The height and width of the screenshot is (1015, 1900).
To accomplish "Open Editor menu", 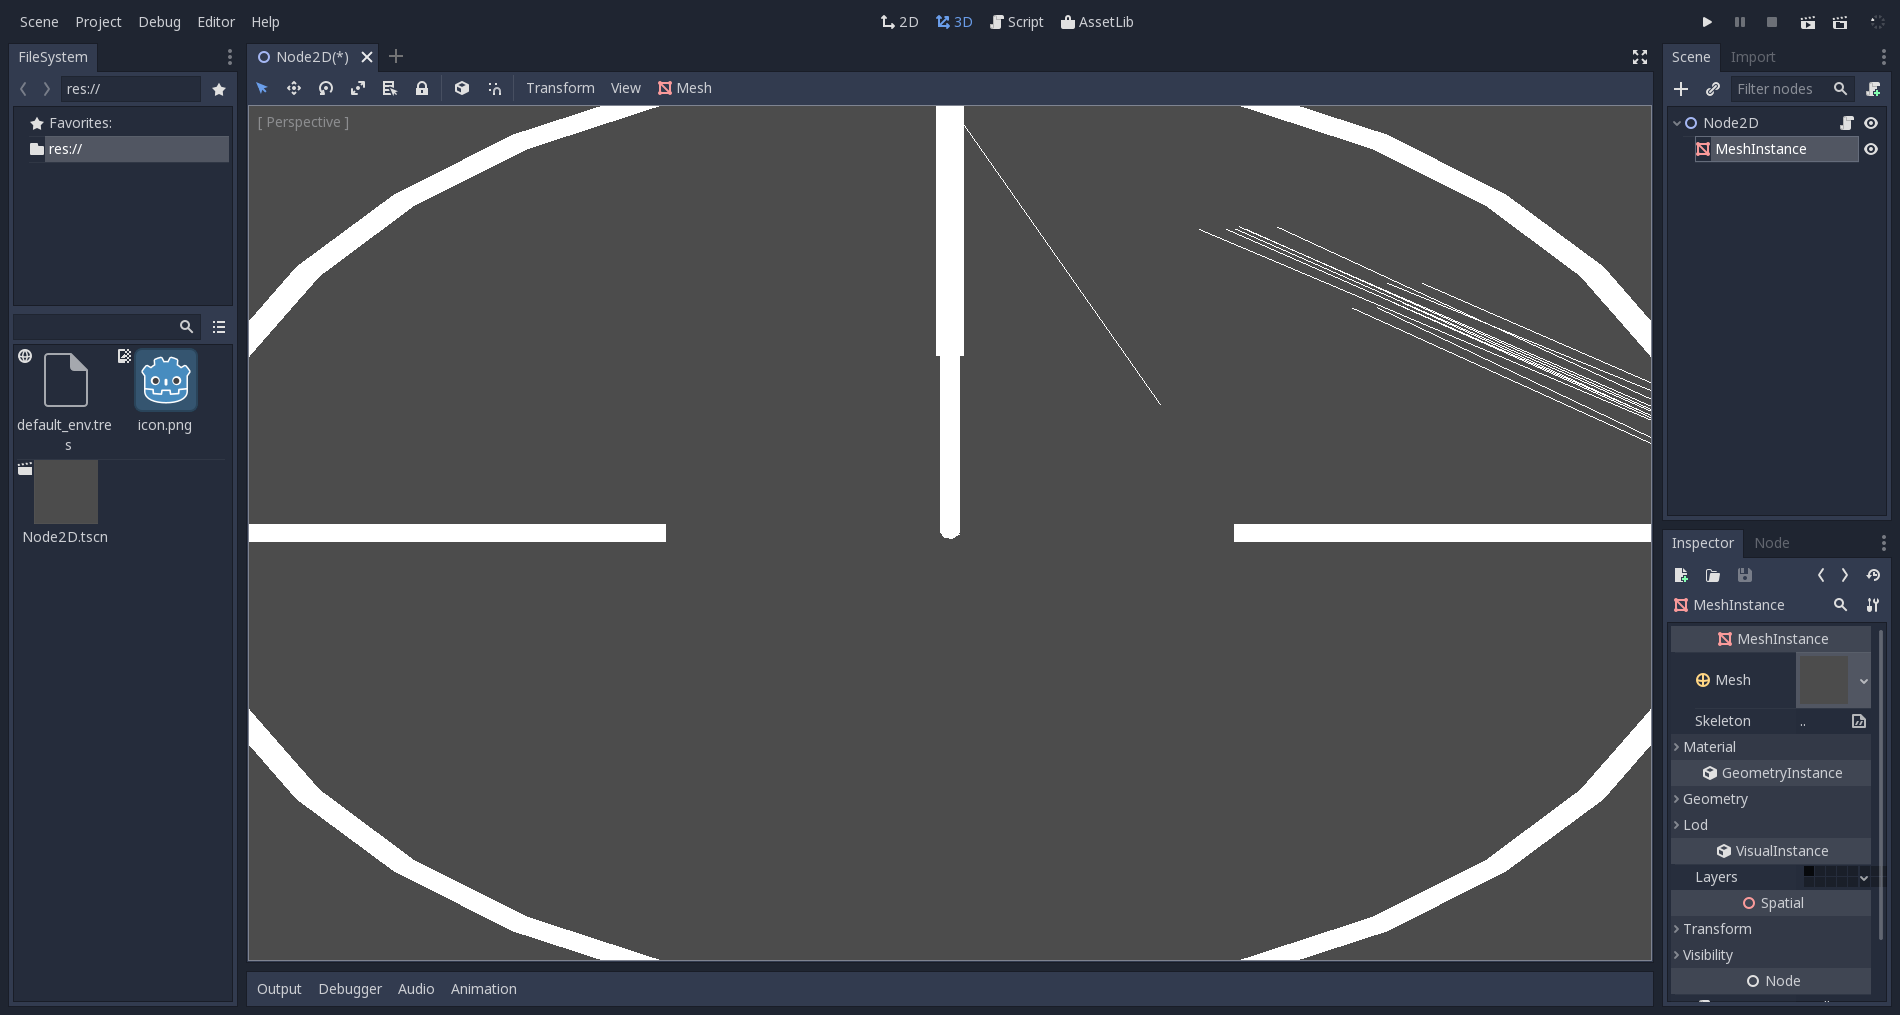I will pos(216,22).
